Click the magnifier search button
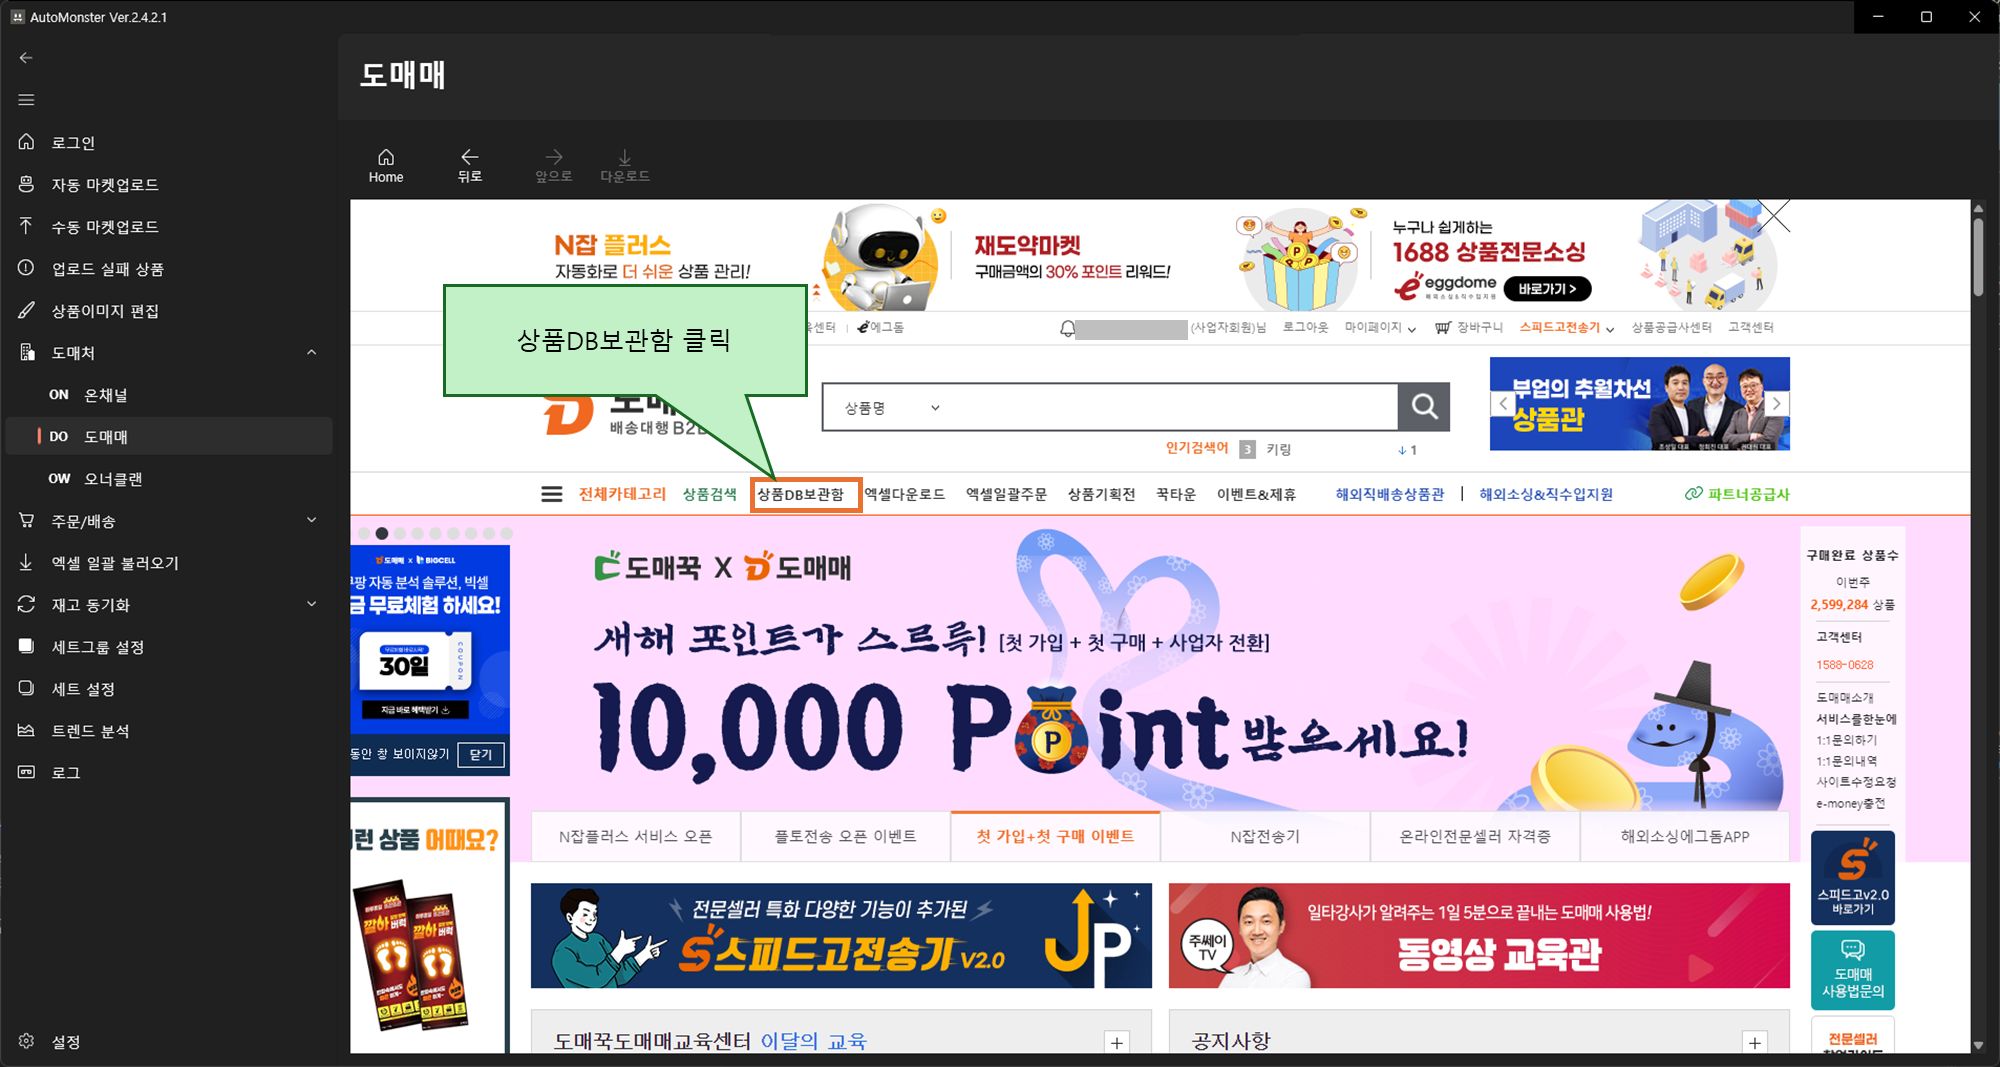The width and height of the screenshot is (2000, 1067). point(1424,407)
